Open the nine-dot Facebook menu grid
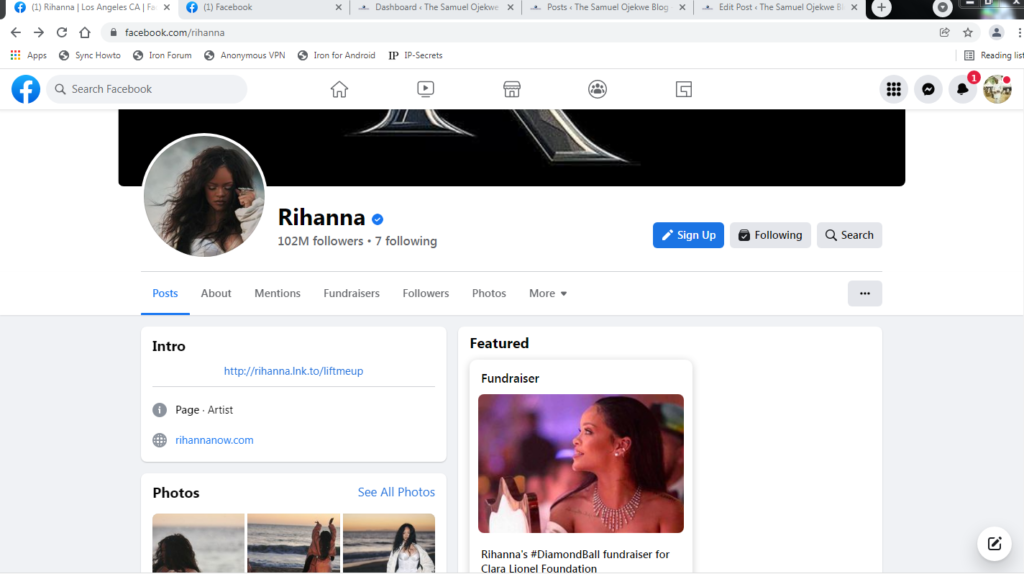Image resolution: width=1024 pixels, height=574 pixels. (893, 89)
